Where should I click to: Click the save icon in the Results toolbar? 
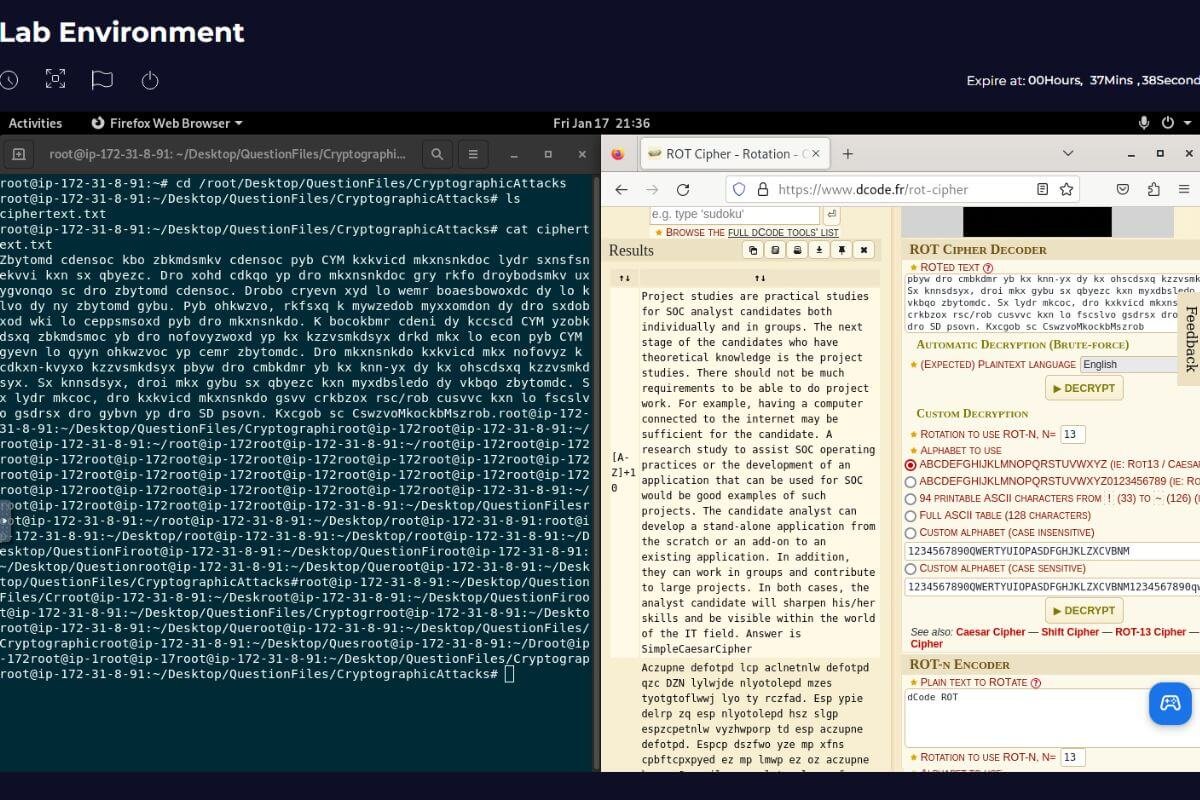[x=775, y=250]
